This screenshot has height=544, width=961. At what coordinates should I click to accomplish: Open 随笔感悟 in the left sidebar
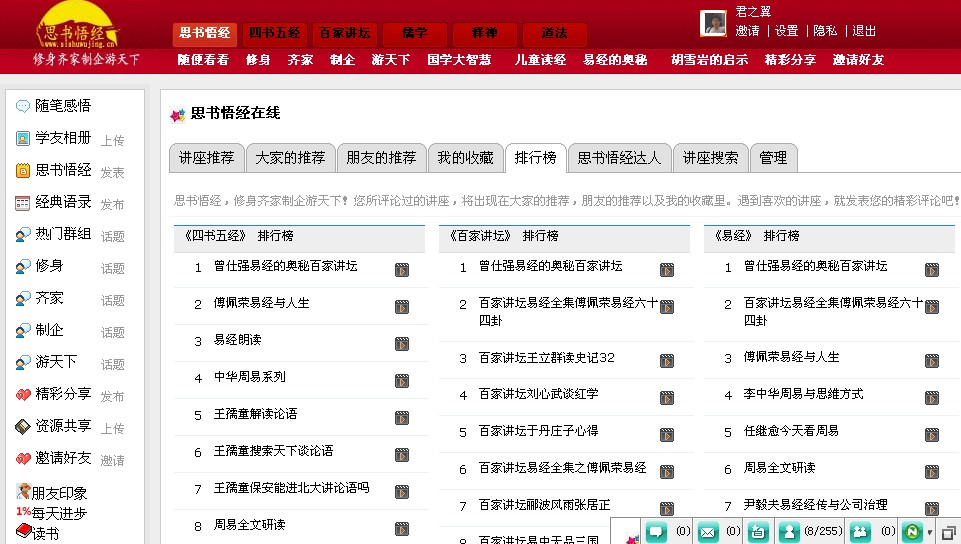63,106
